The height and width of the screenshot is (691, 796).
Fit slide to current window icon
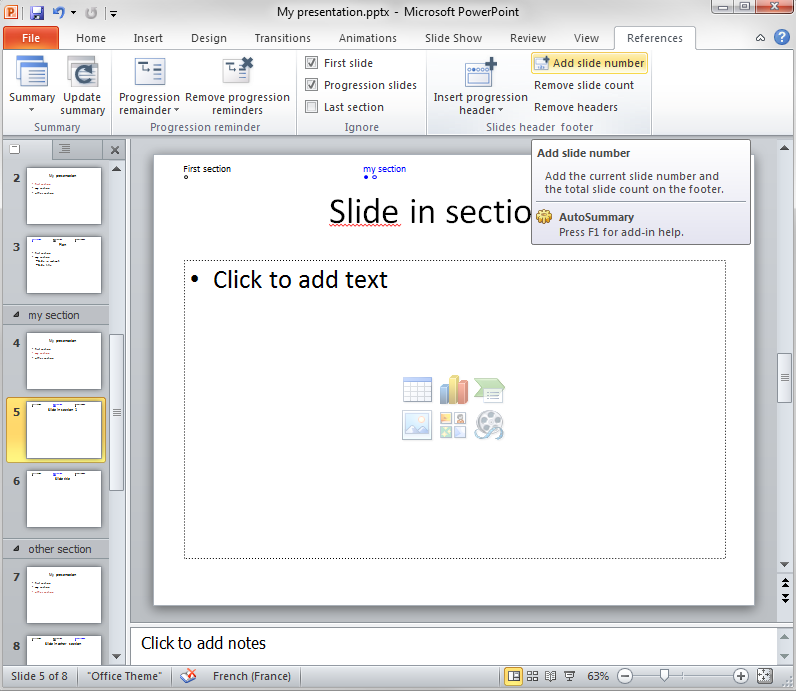(764, 676)
